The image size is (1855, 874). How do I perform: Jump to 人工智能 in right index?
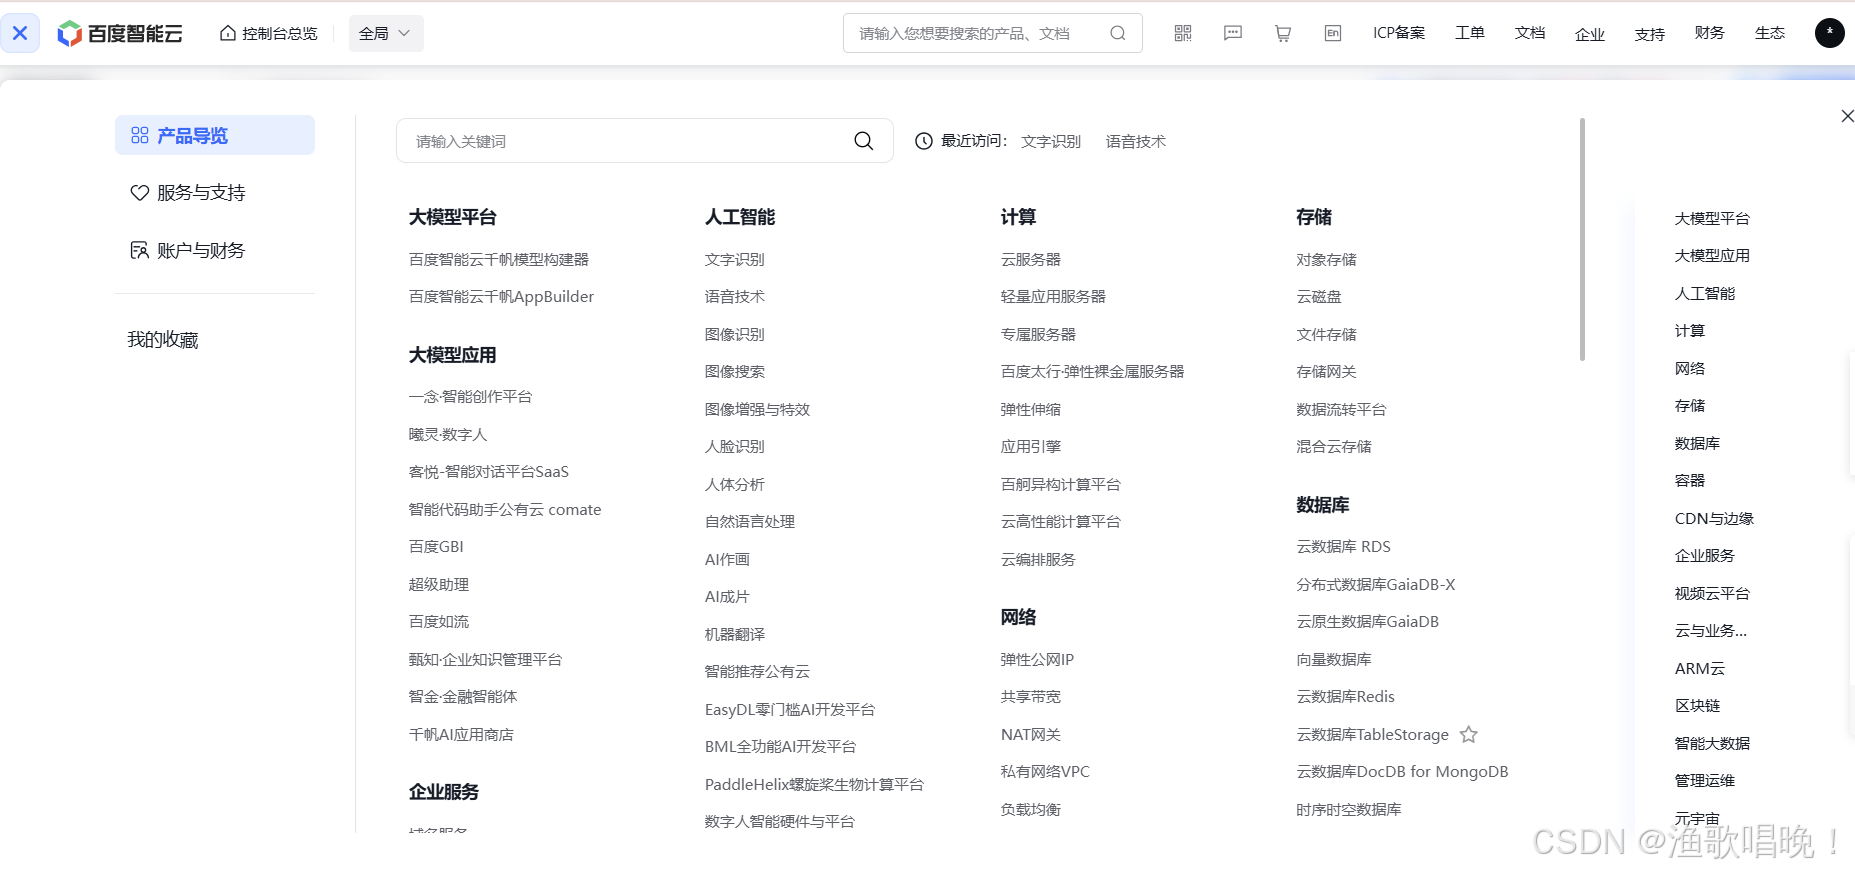(1705, 294)
